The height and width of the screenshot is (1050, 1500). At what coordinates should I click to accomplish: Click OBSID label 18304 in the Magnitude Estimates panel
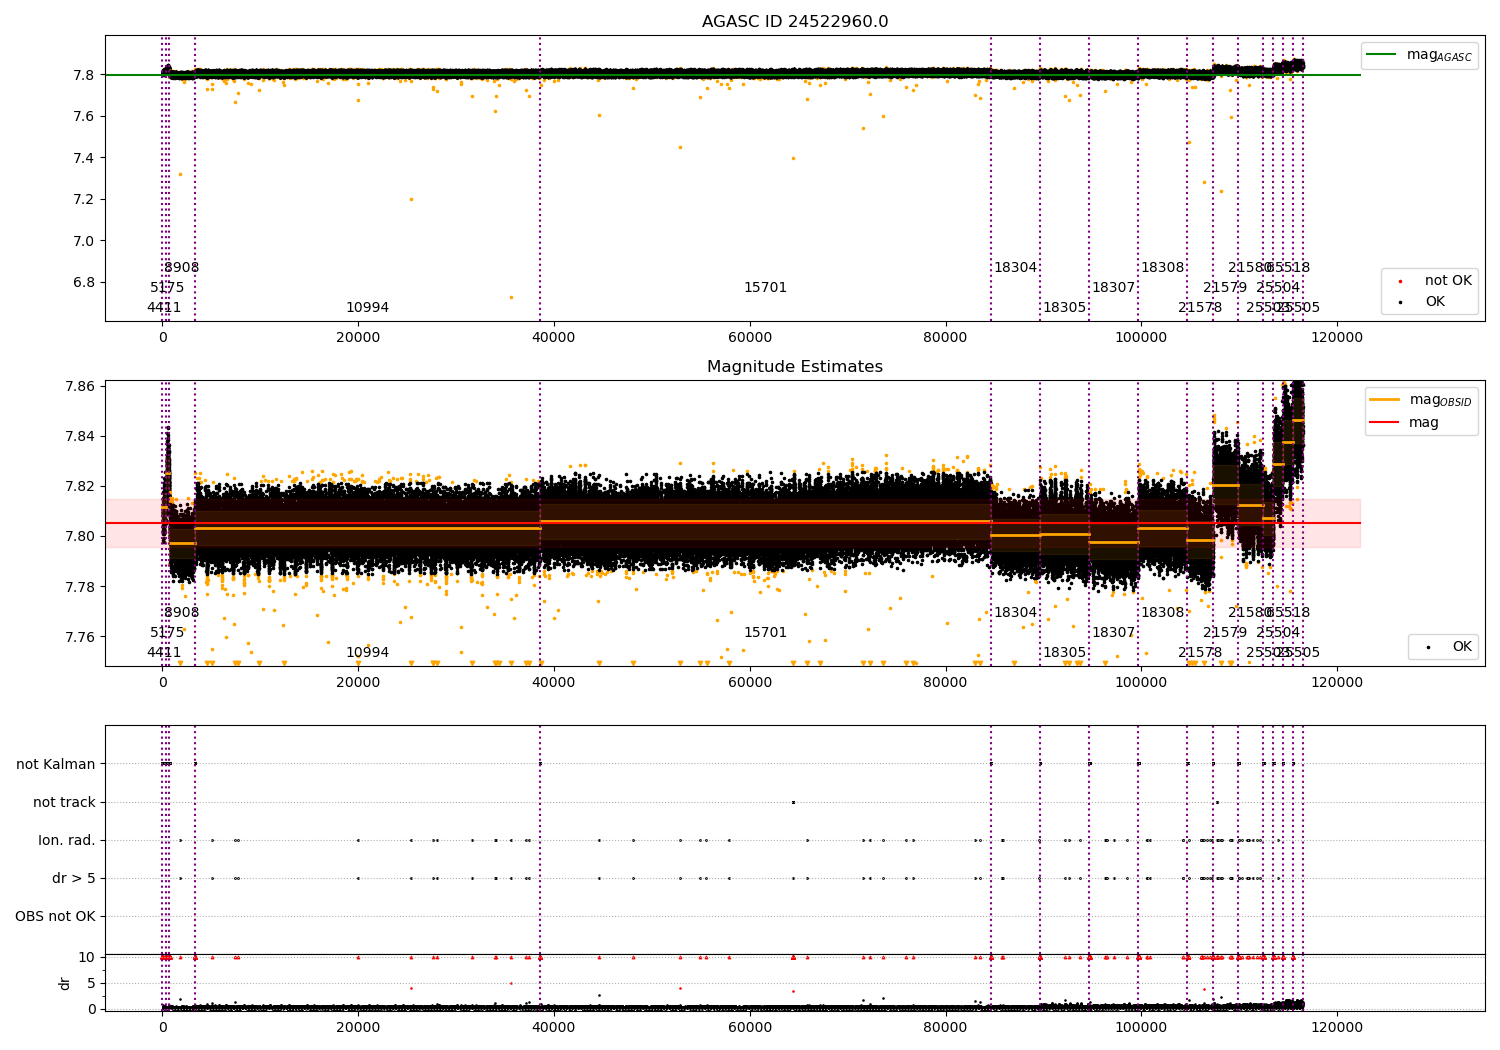click(x=1015, y=613)
